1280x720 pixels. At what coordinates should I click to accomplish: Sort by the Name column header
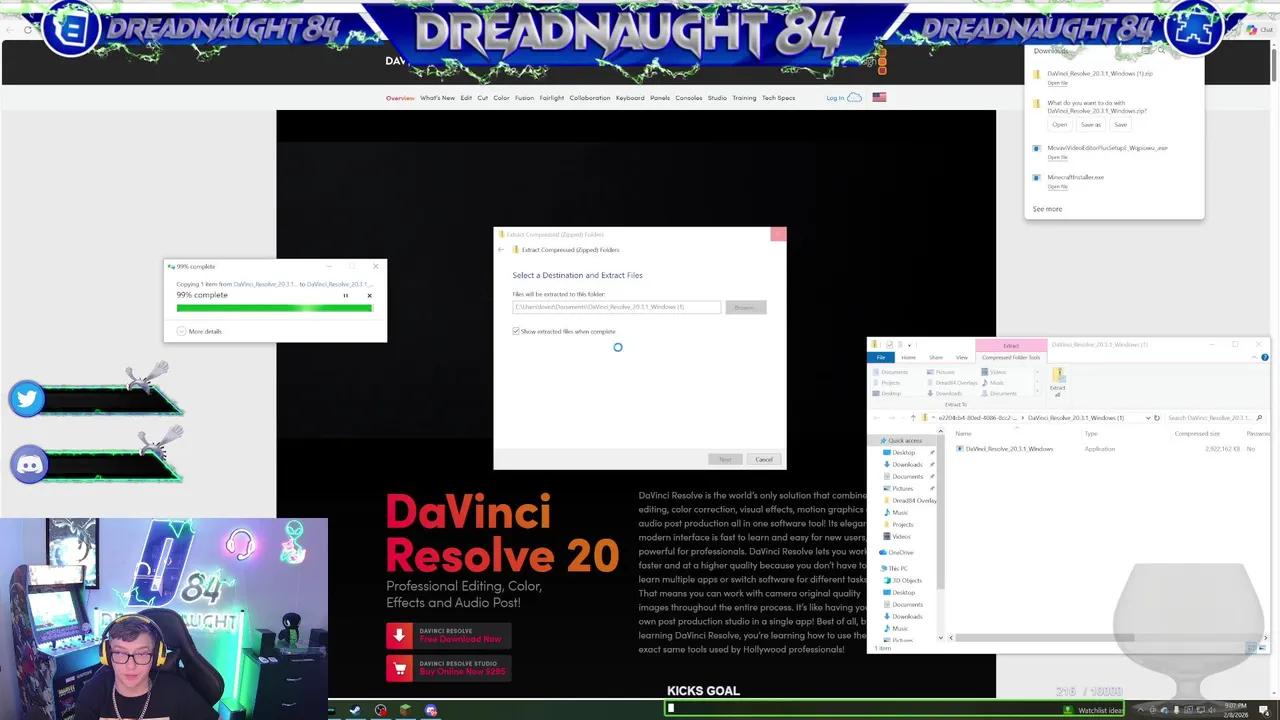[x=963, y=434]
